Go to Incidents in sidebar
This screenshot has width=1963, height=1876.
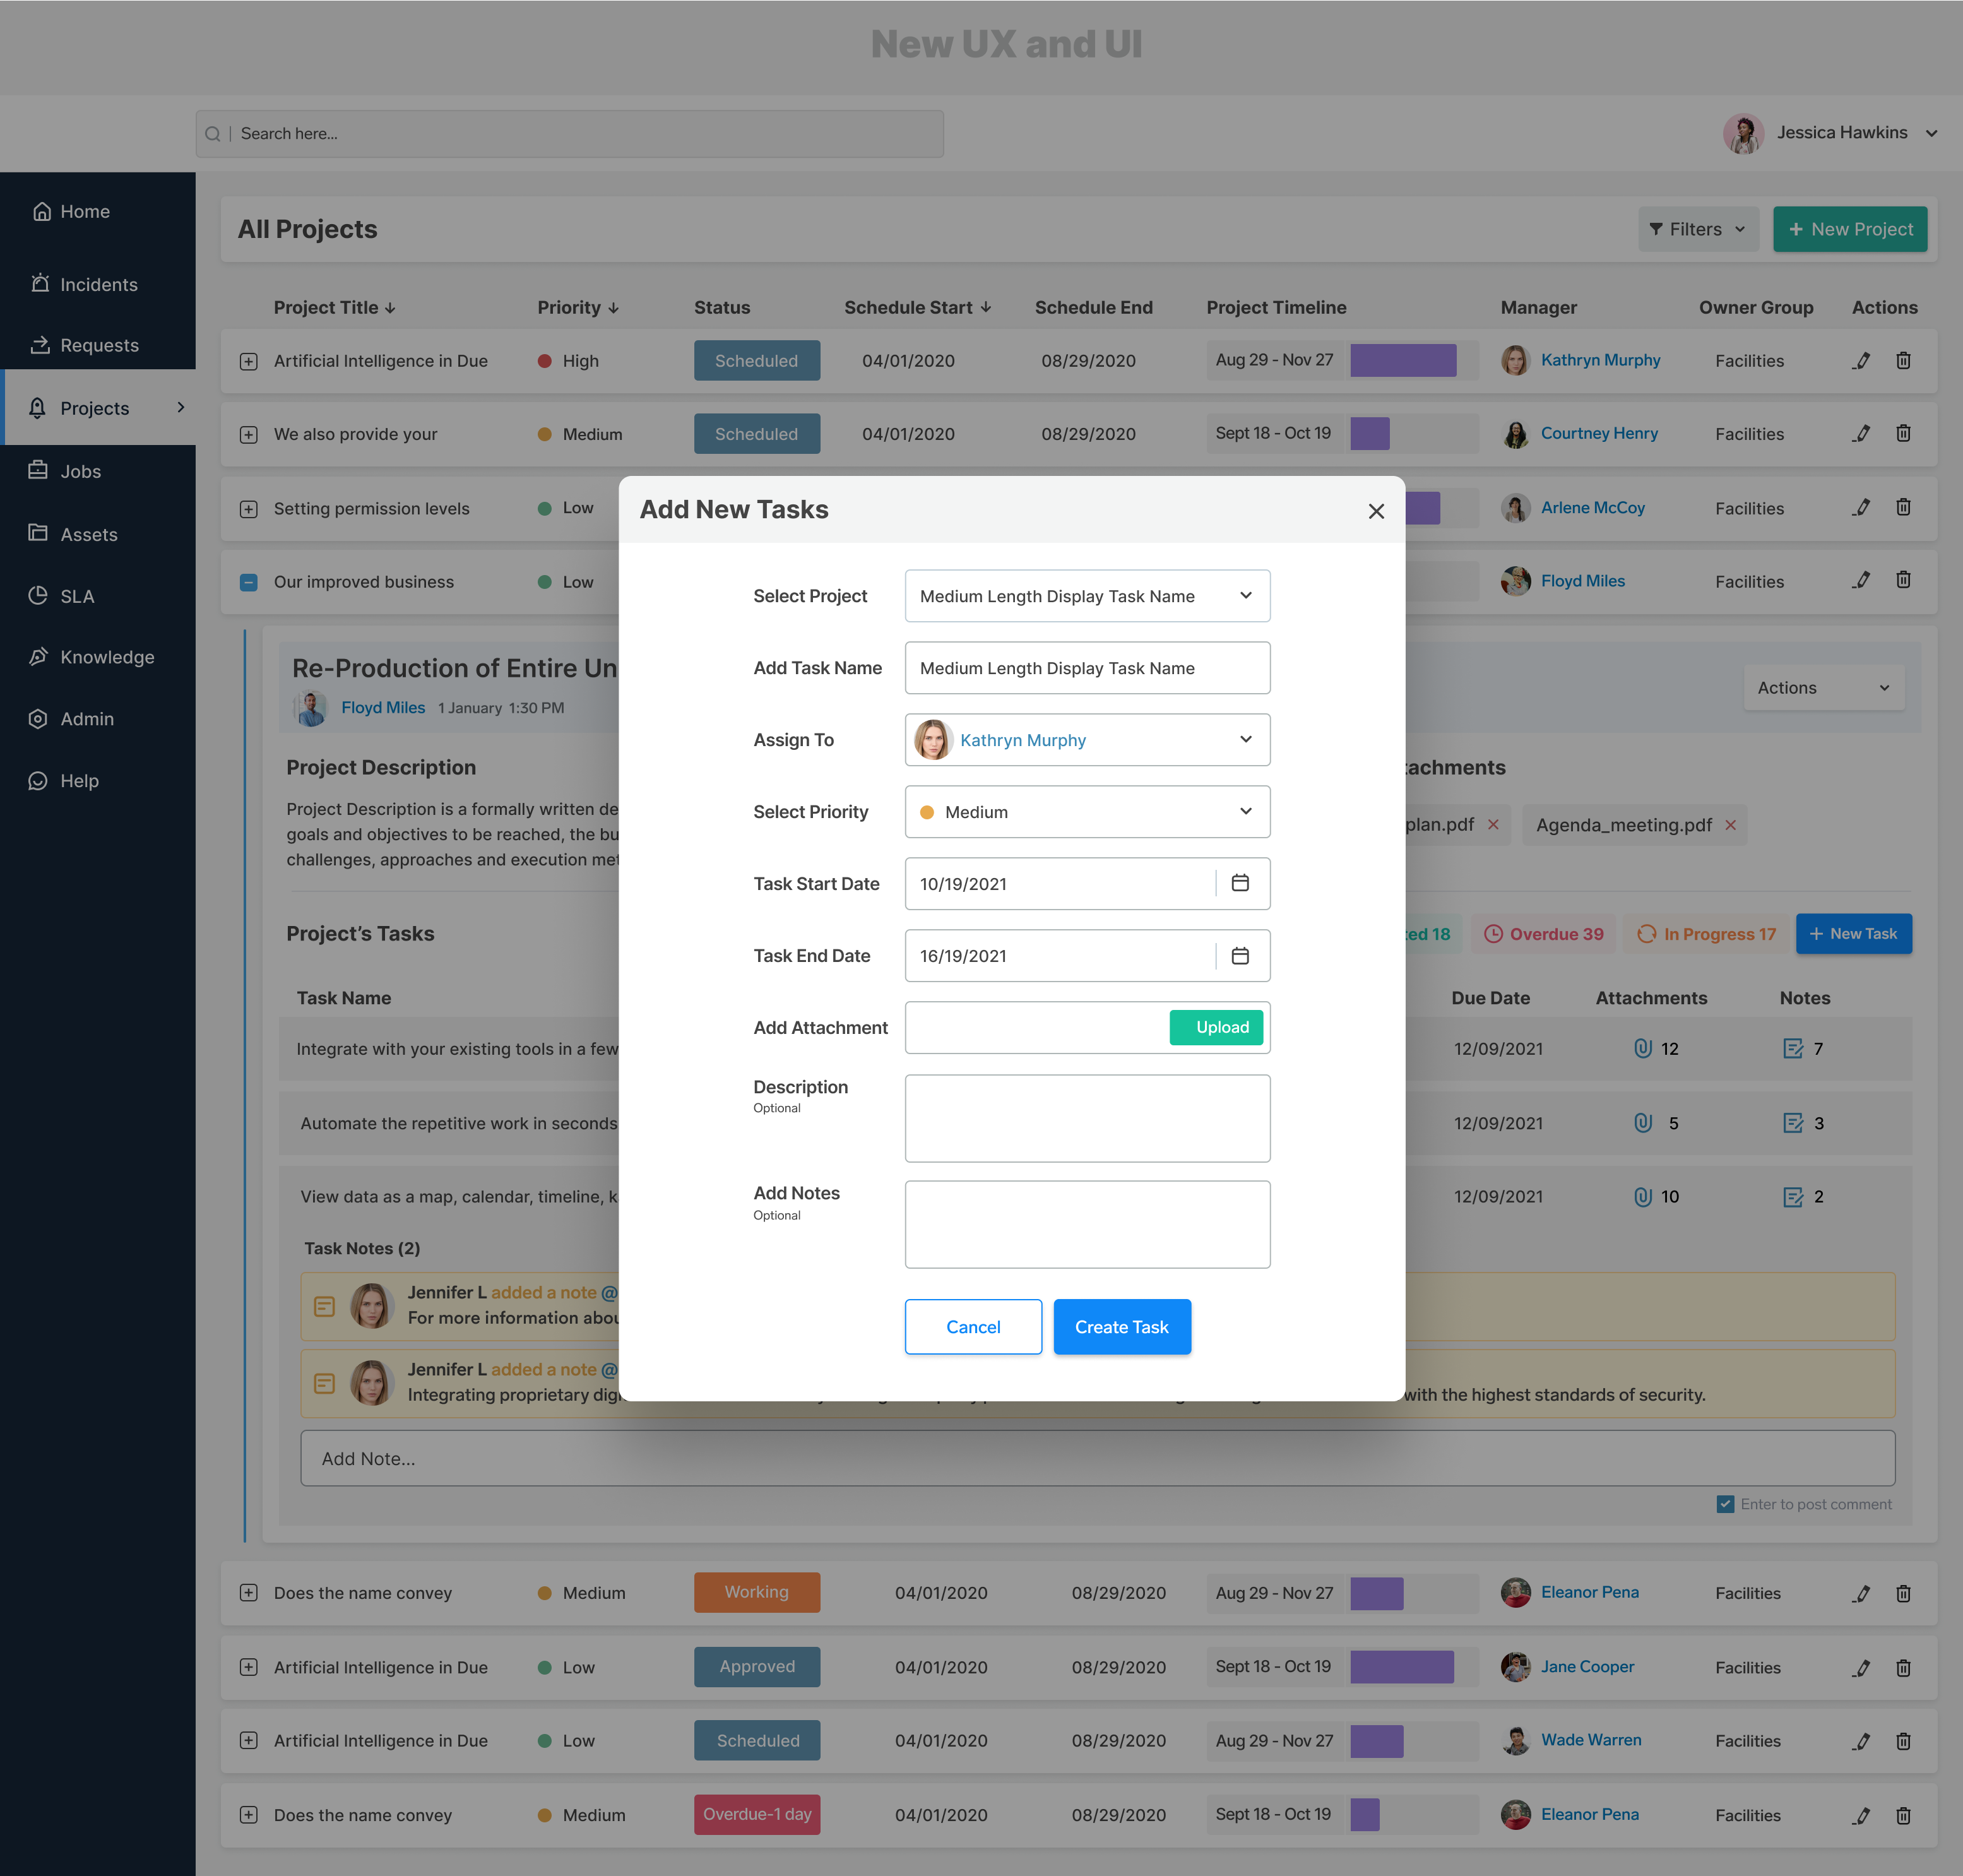click(x=98, y=285)
